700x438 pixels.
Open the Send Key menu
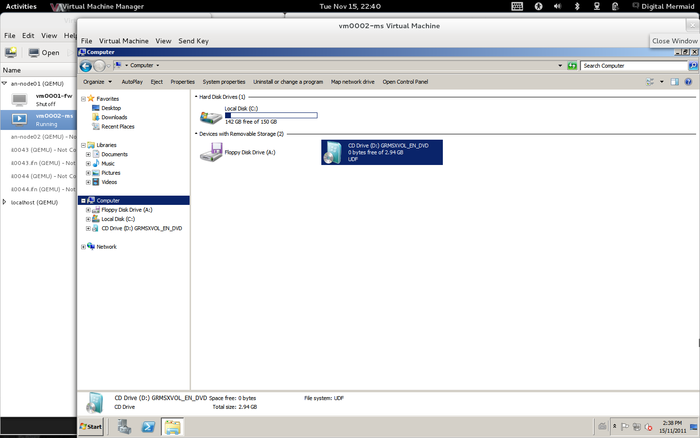(x=193, y=41)
